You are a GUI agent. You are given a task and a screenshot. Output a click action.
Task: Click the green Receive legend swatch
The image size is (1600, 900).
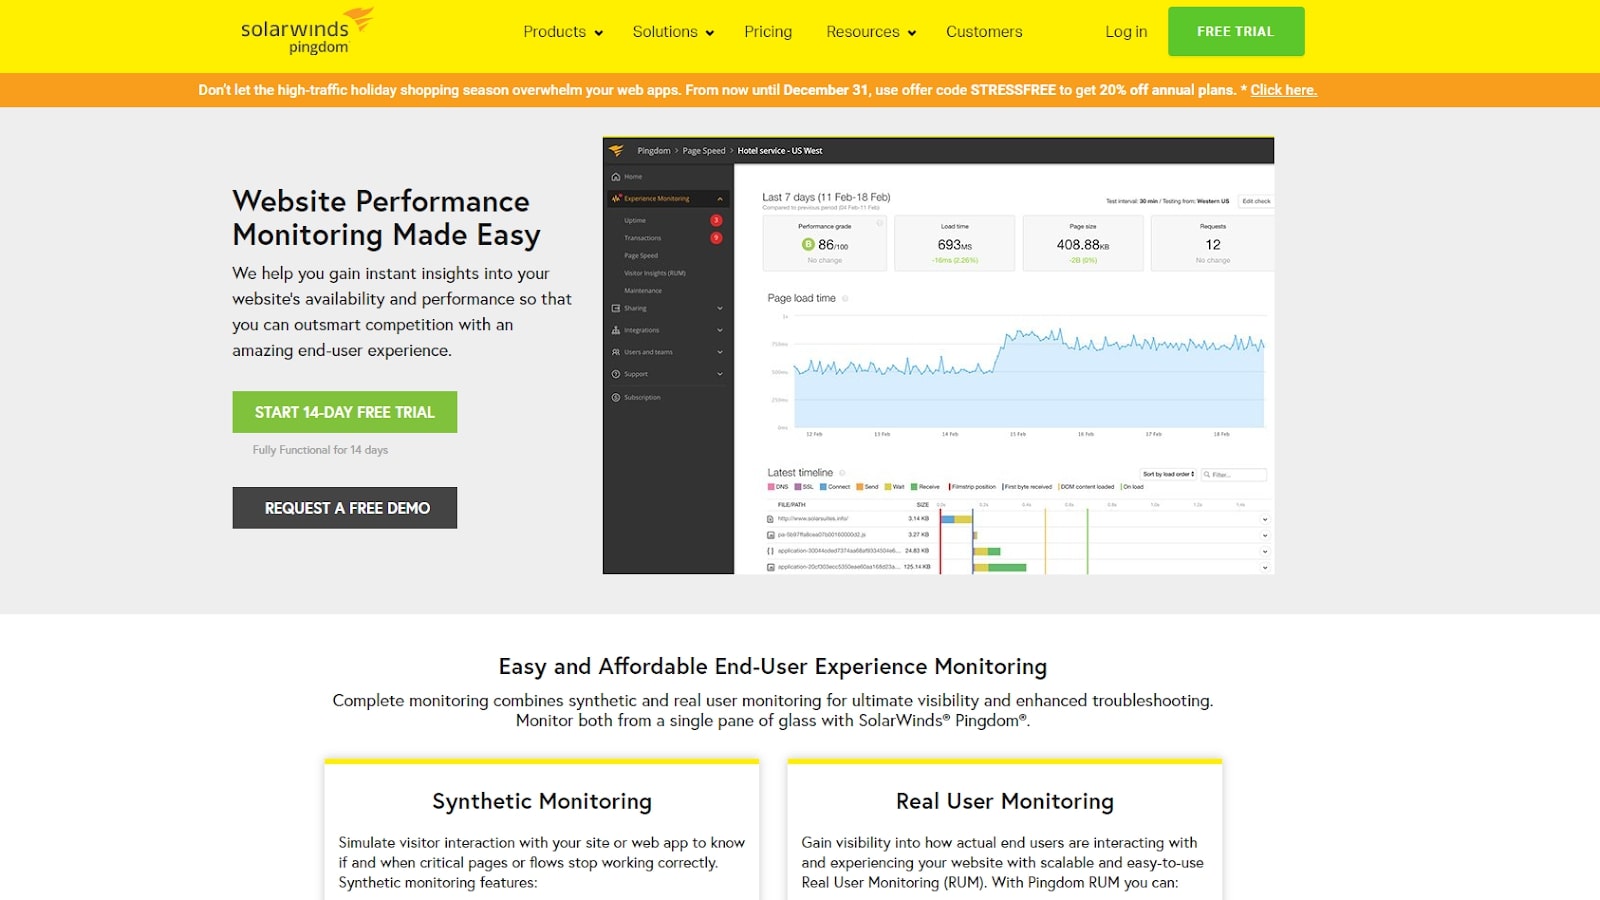(914, 487)
